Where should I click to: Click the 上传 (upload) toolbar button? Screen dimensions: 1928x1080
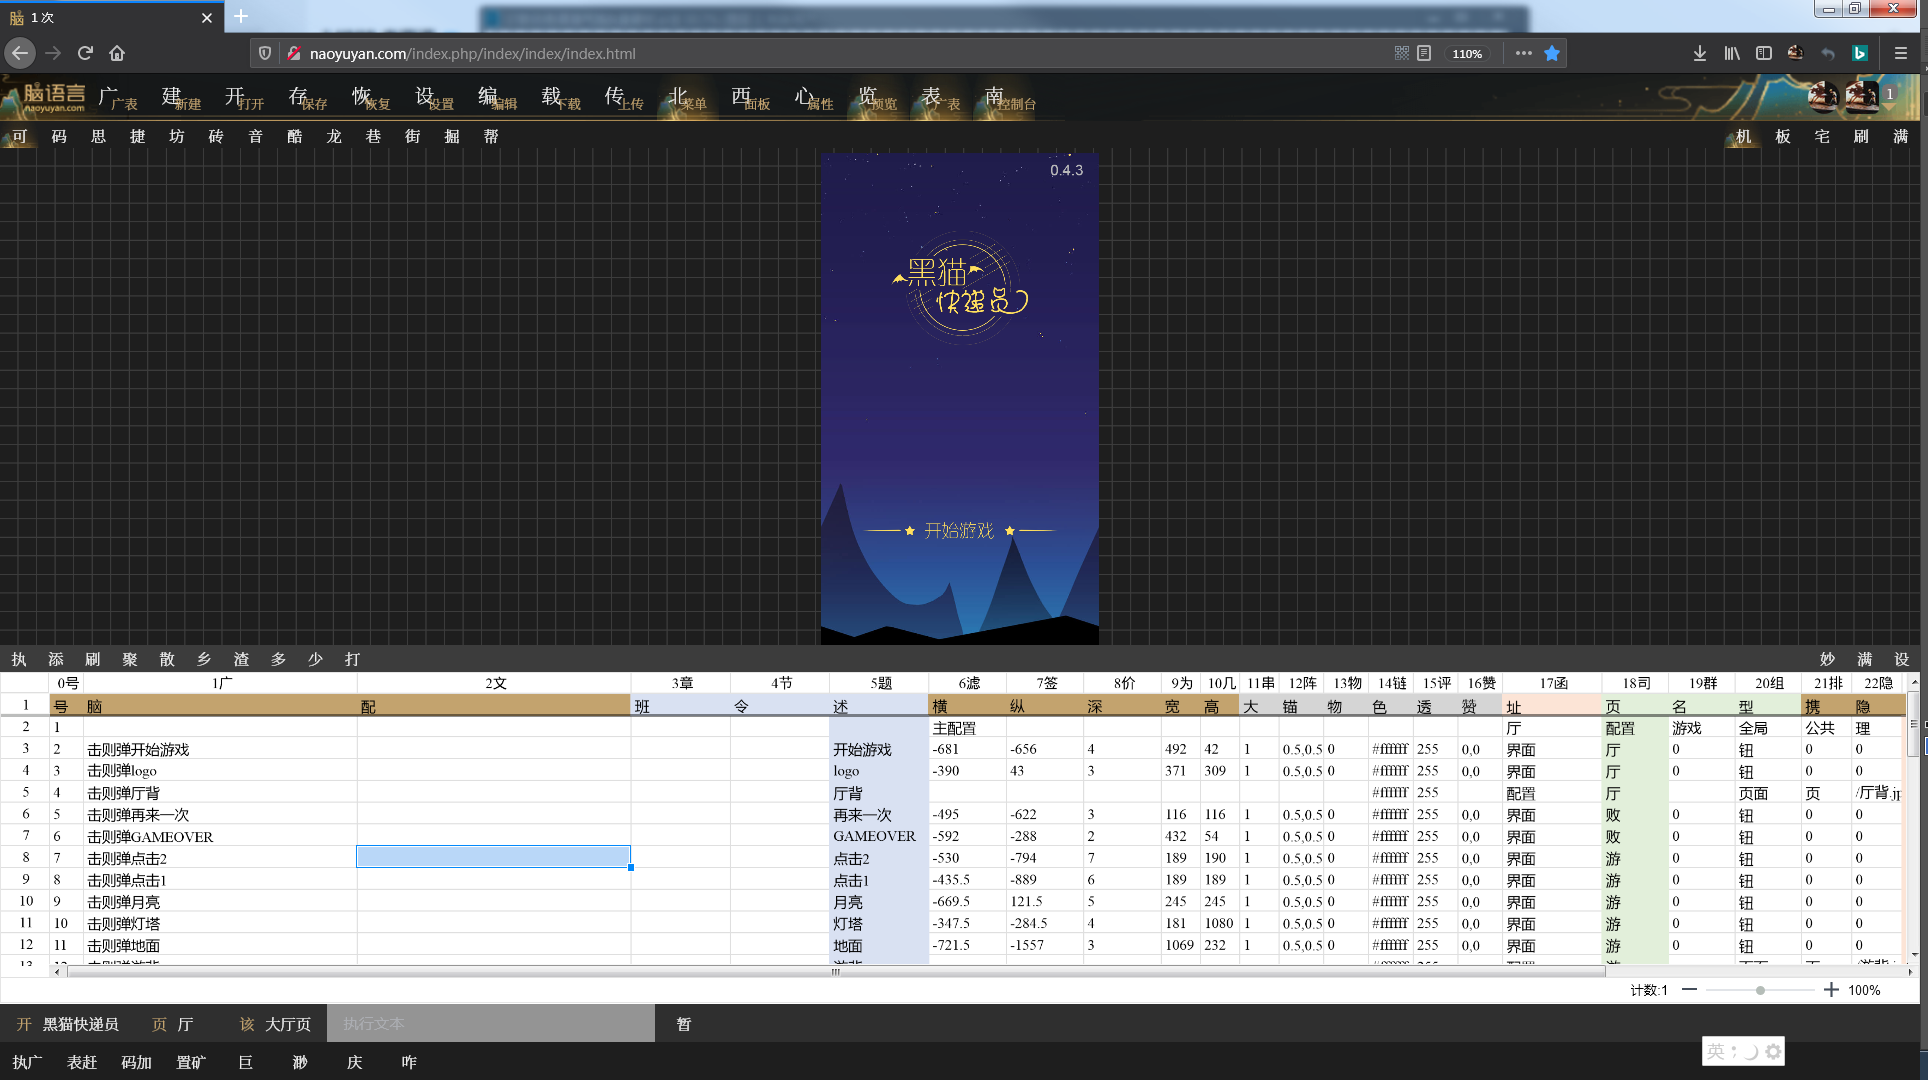click(x=622, y=98)
